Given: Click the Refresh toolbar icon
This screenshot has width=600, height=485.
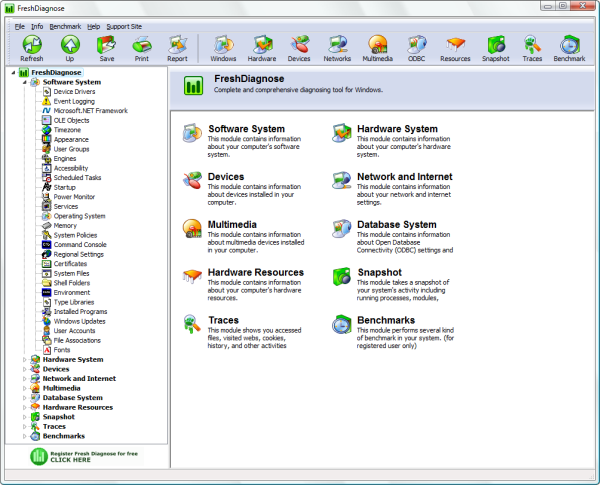Looking at the screenshot, I should pos(32,44).
